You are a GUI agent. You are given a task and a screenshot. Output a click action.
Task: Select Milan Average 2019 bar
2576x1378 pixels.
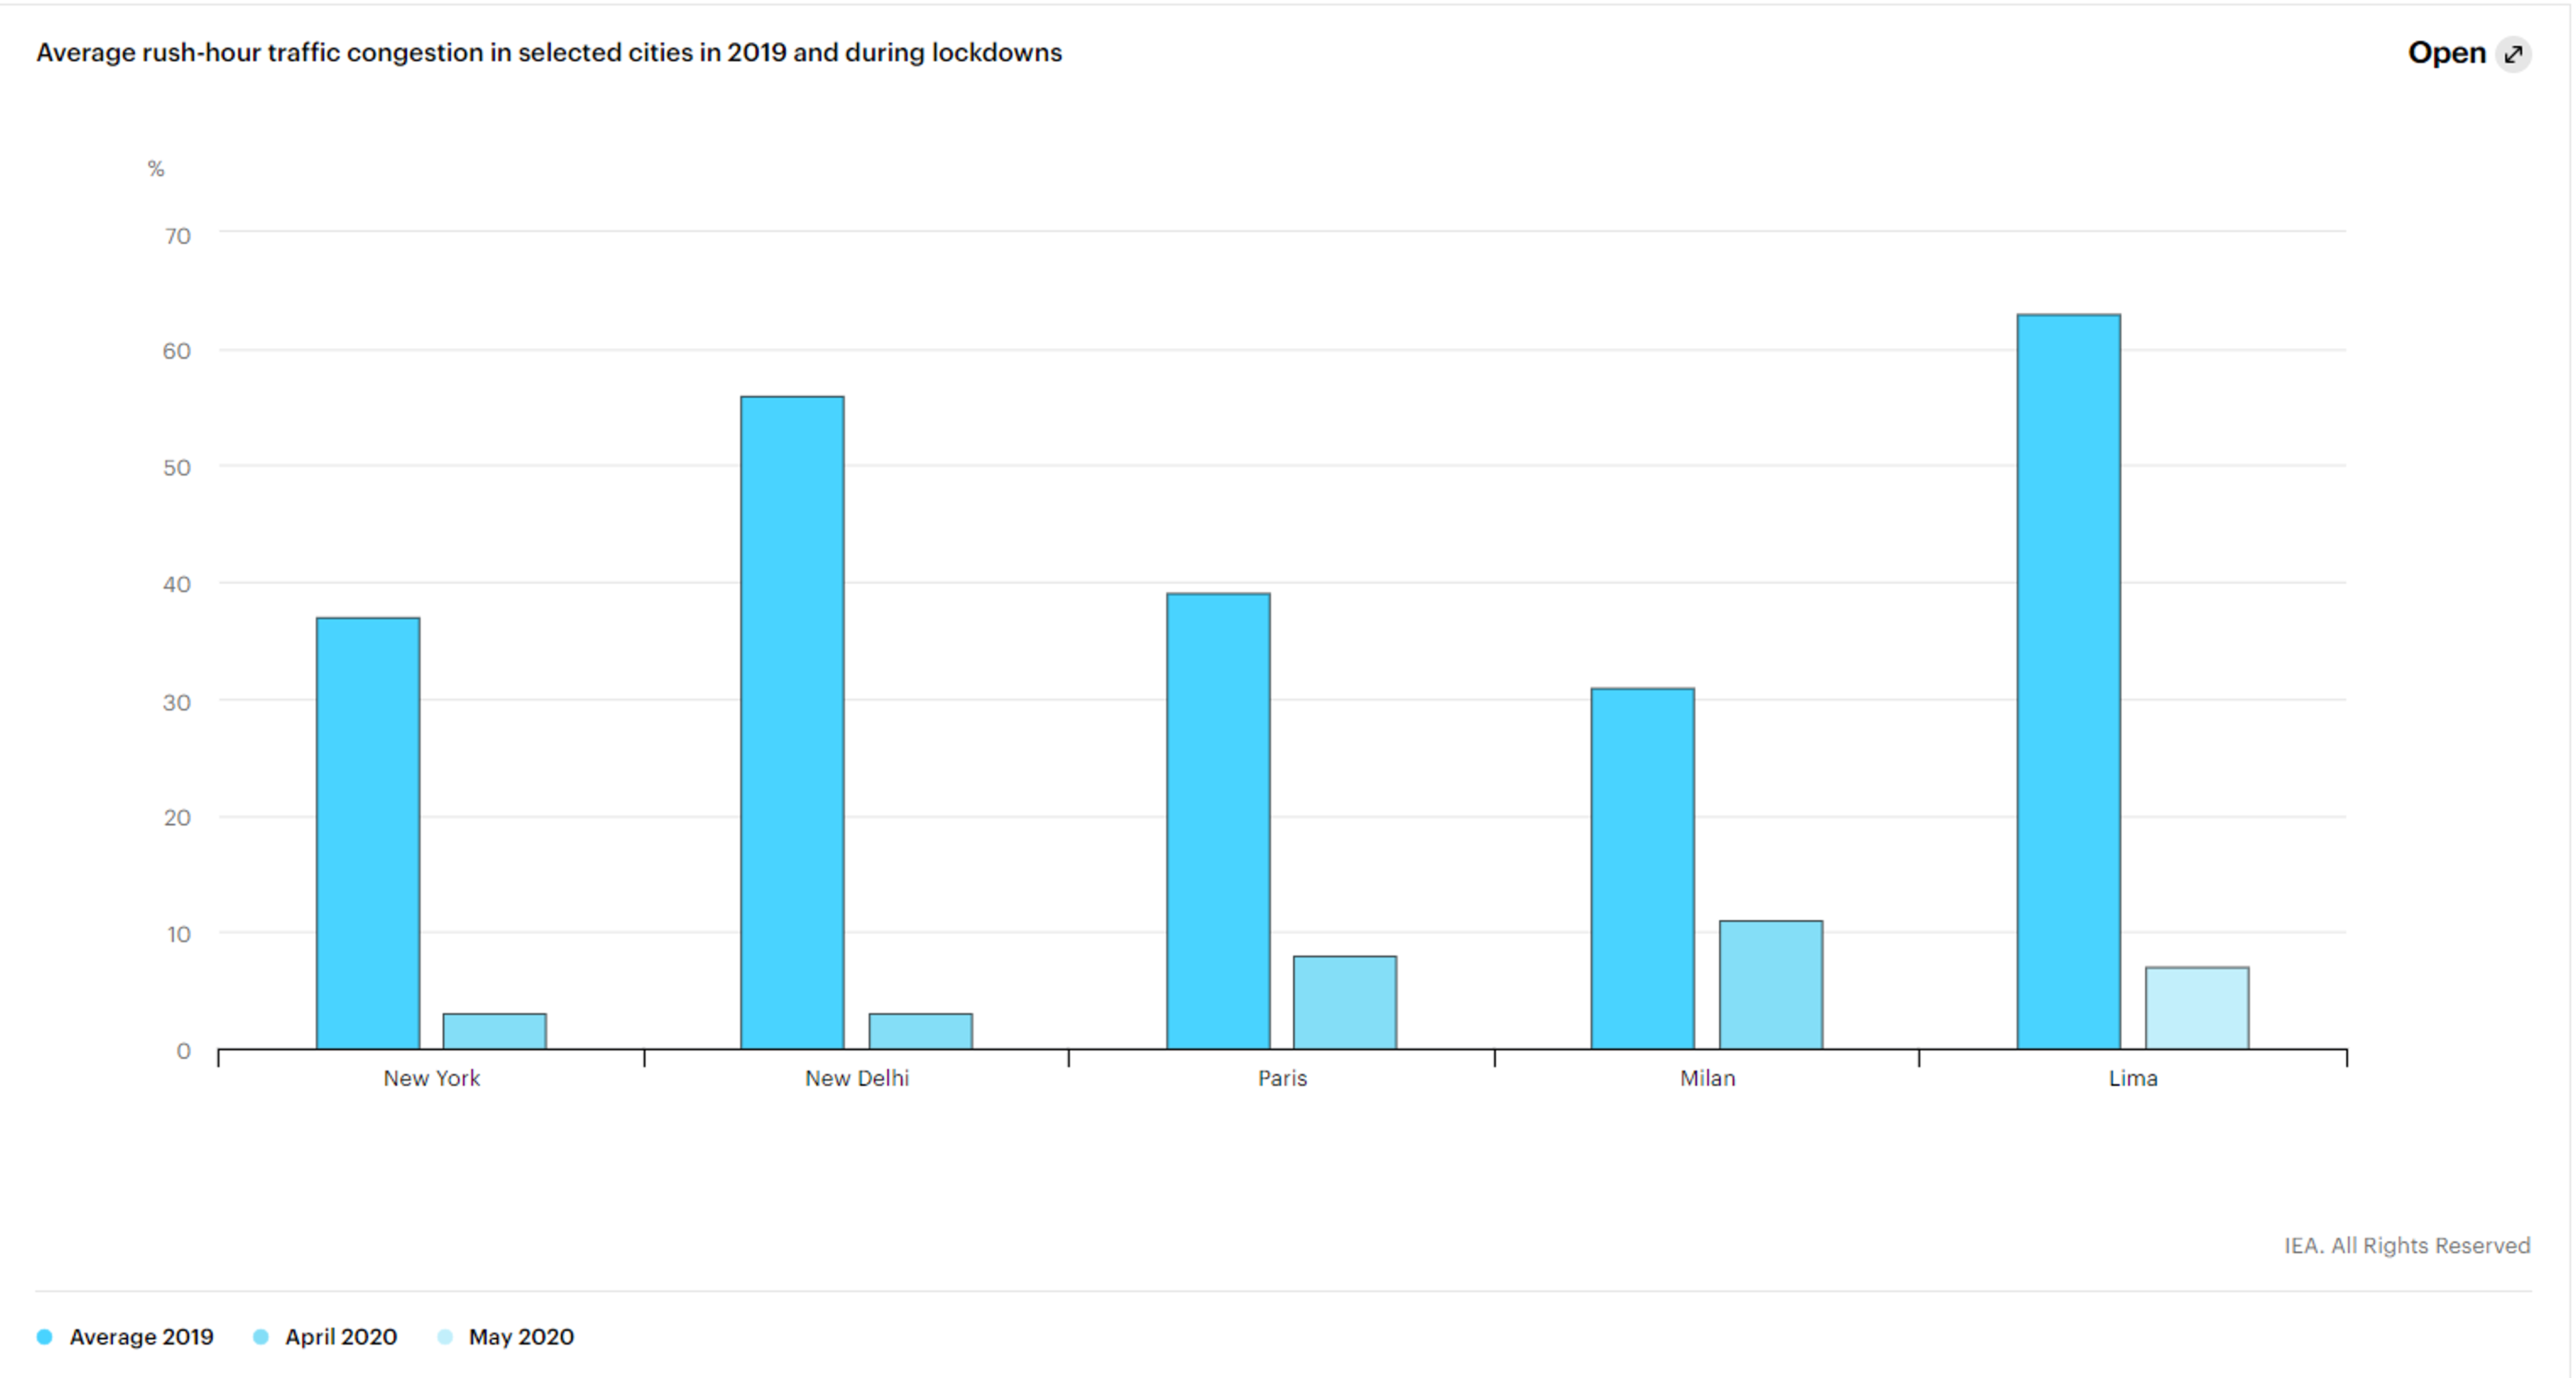pos(1643,868)
